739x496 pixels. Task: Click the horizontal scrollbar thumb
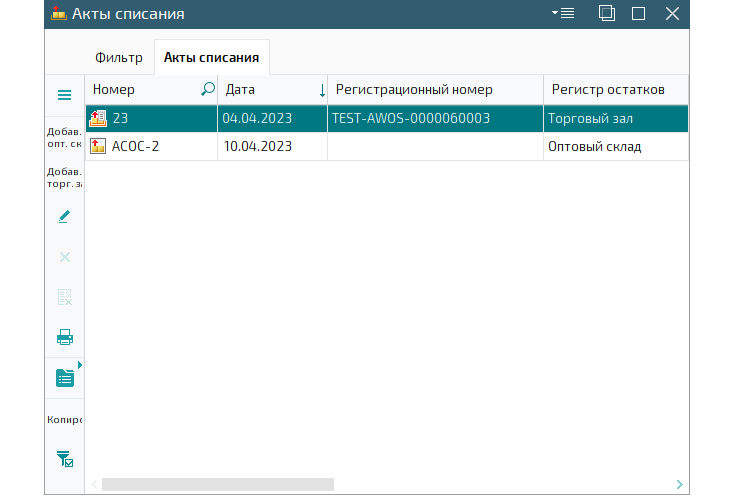[217, 484]
